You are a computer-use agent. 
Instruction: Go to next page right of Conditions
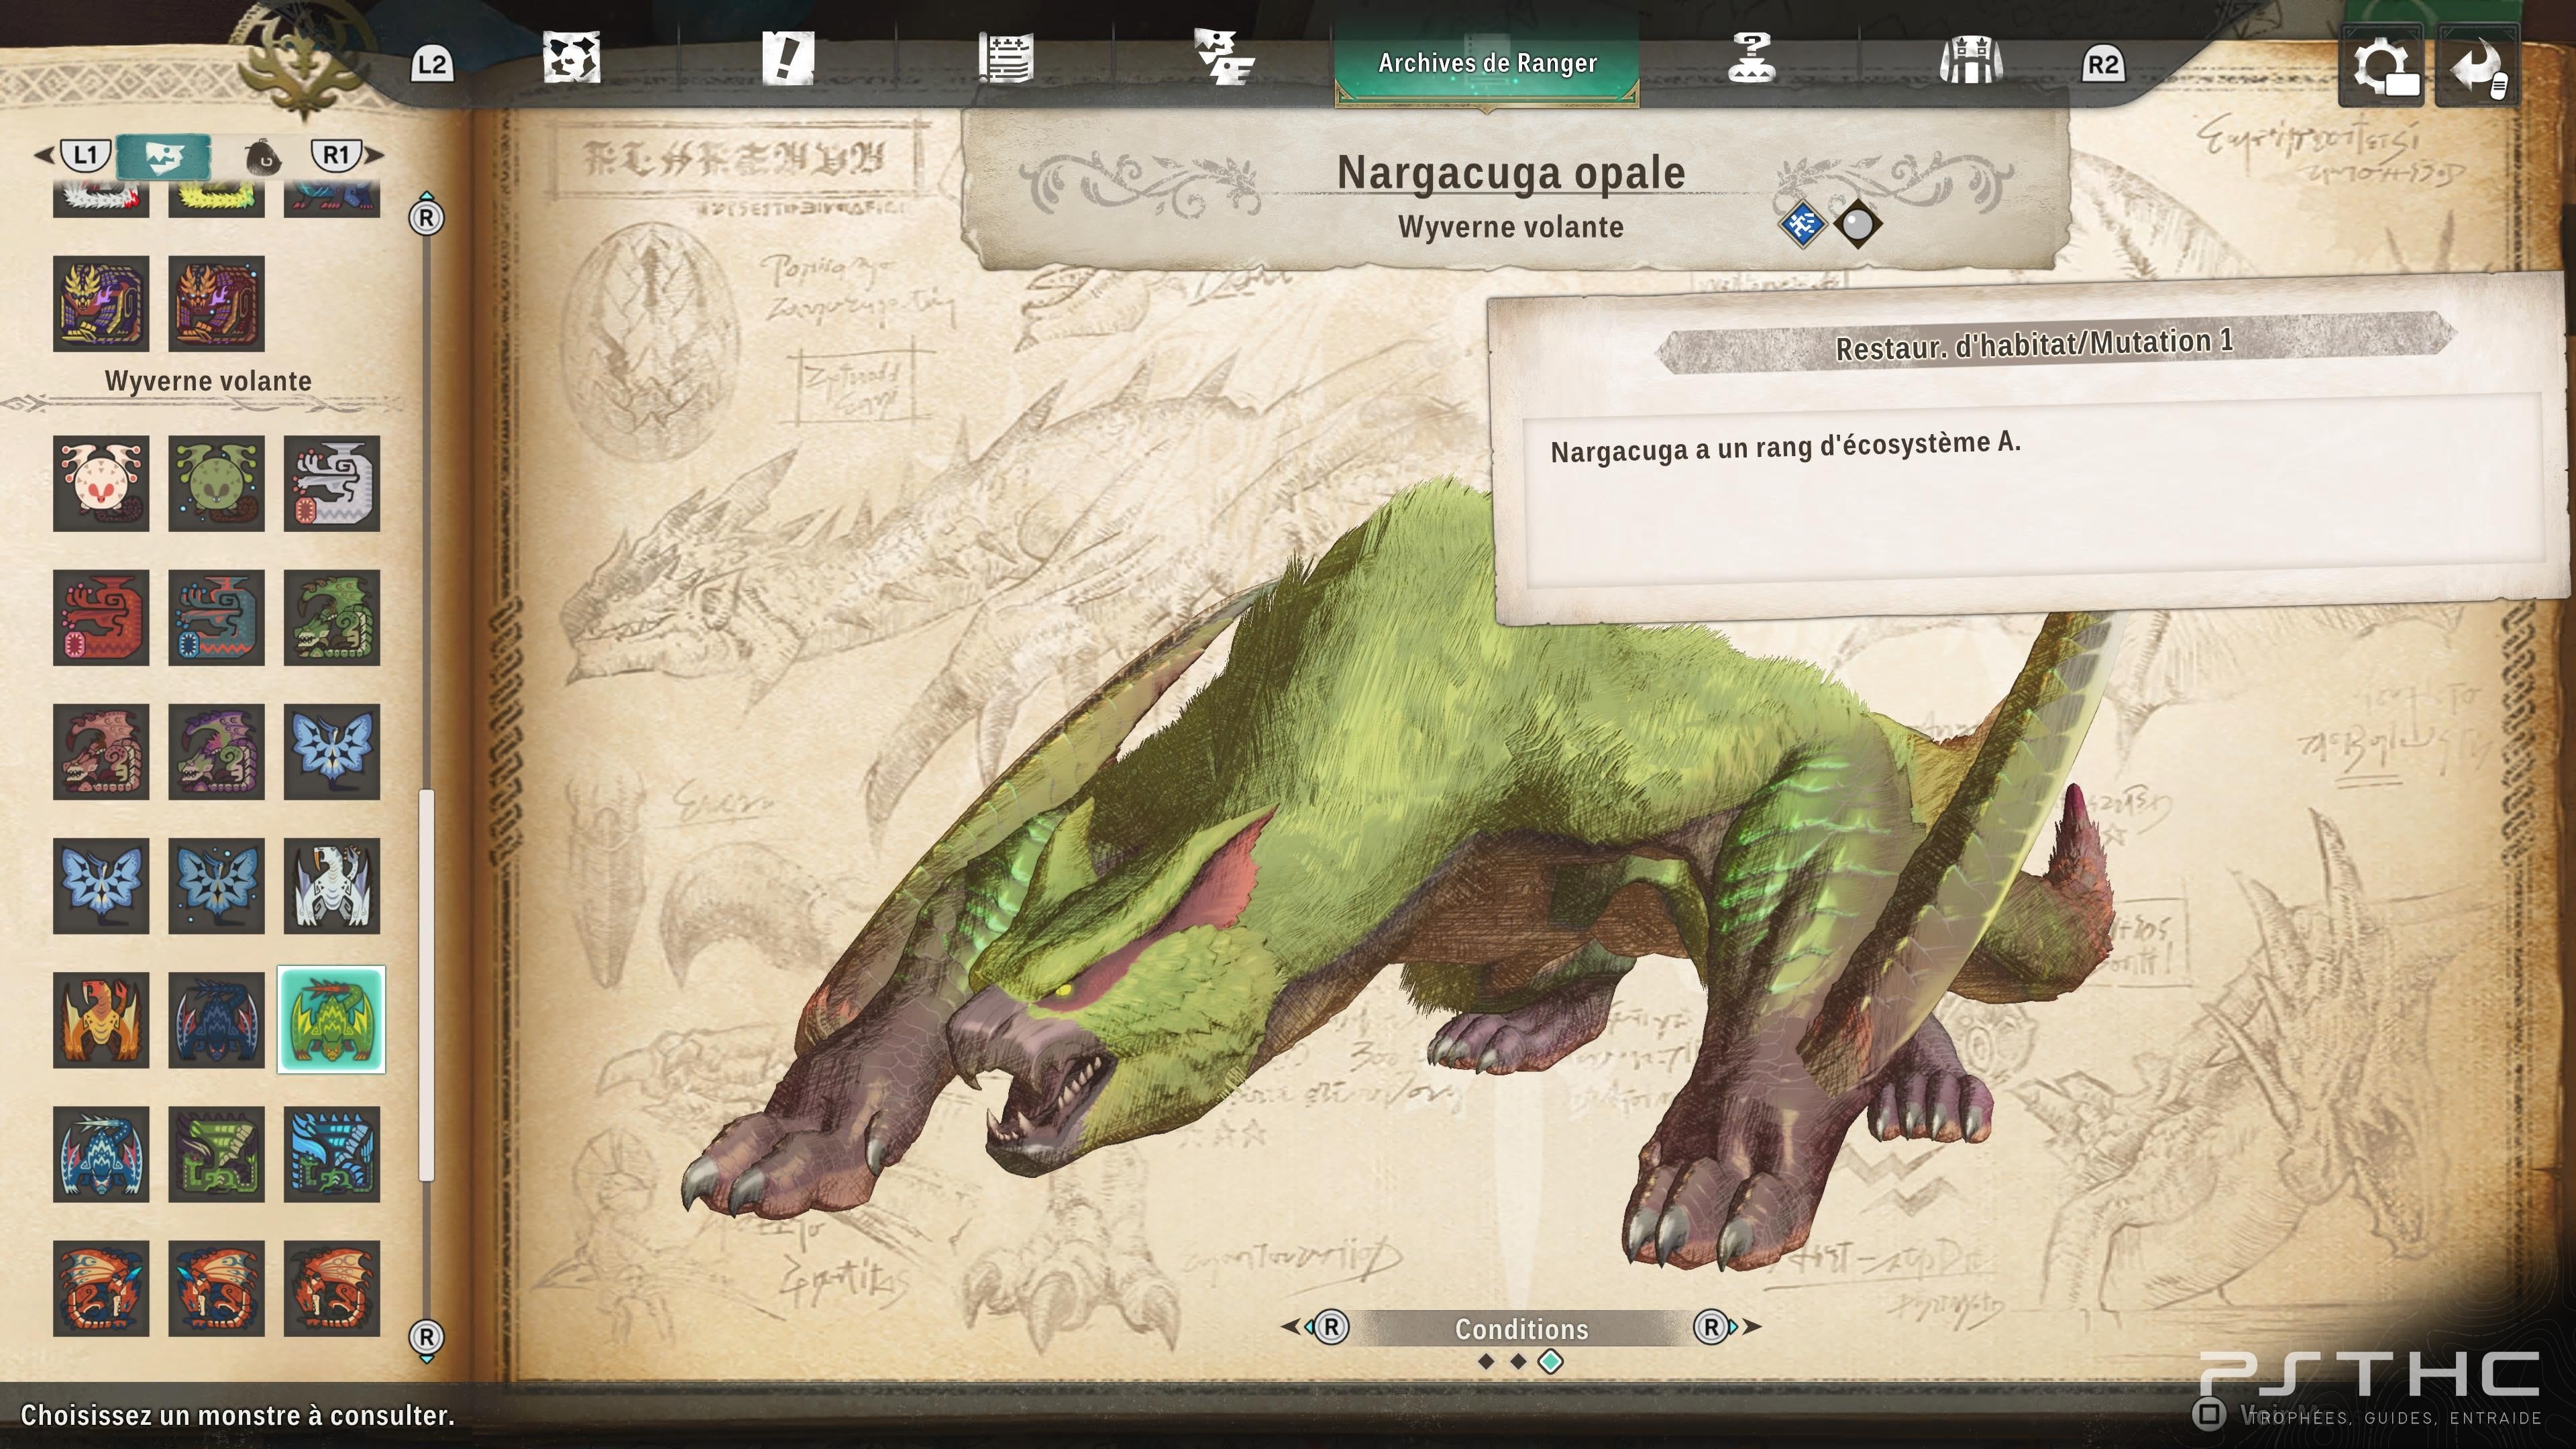tap(1726, 1327)
